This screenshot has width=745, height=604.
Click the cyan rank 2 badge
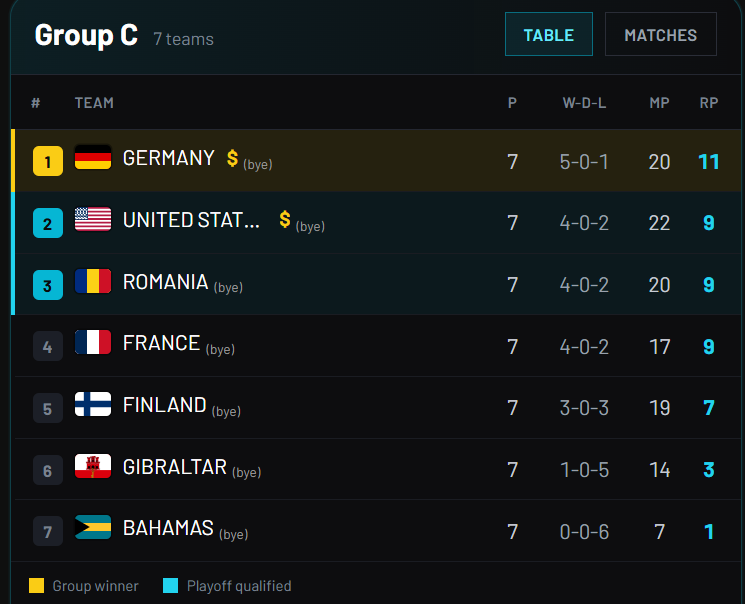[x=48, y=223]
